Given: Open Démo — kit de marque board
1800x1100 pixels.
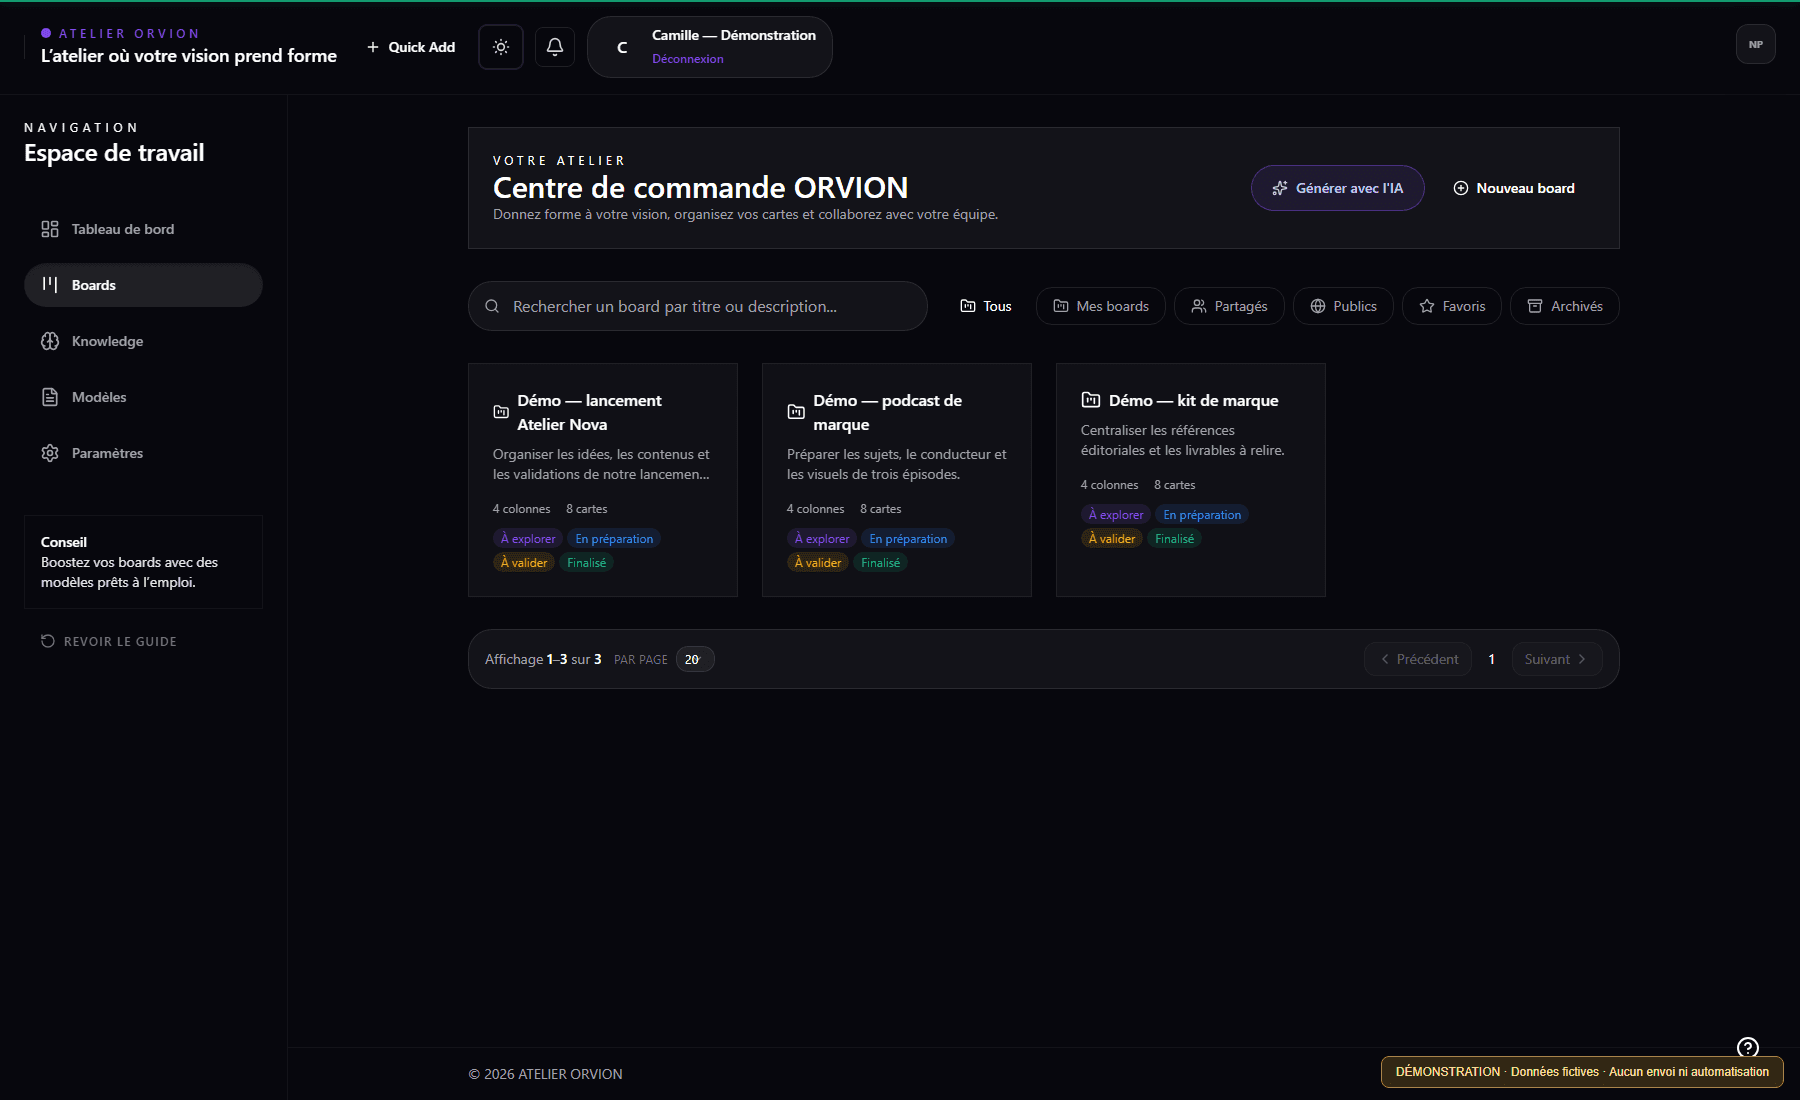Looking at the screenshot, I should [1191, 480].
